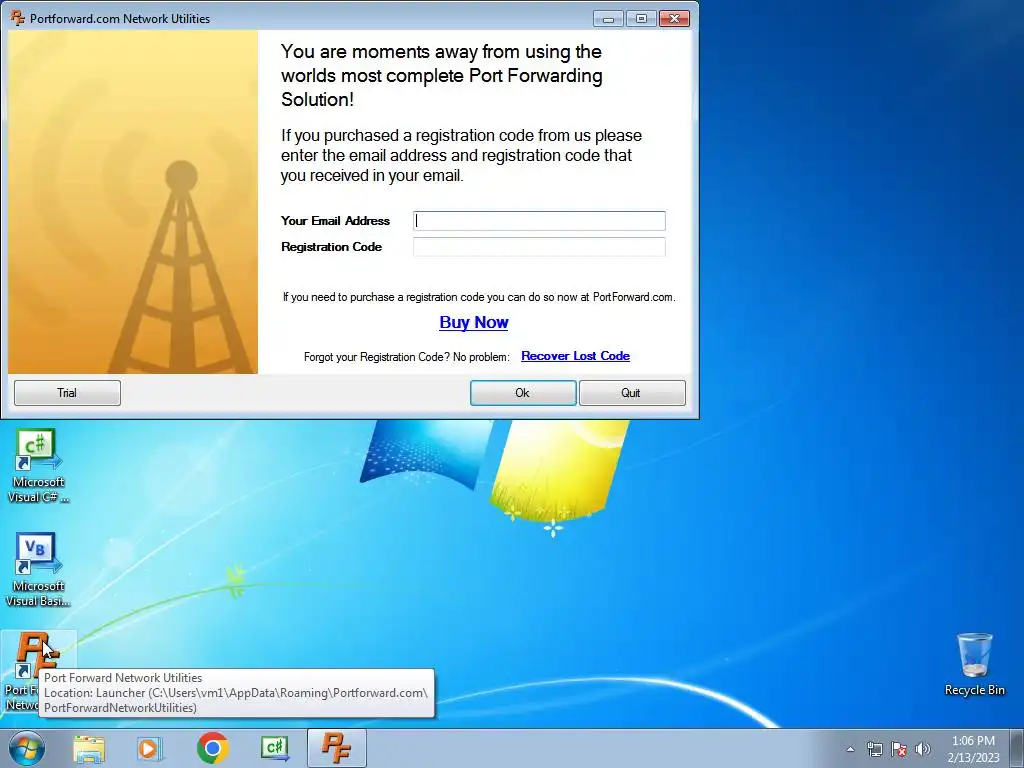Open Microsoft Visual C# desktop shortcut
The height and width of the screenshot is (768, 1024).
point(38,466)
